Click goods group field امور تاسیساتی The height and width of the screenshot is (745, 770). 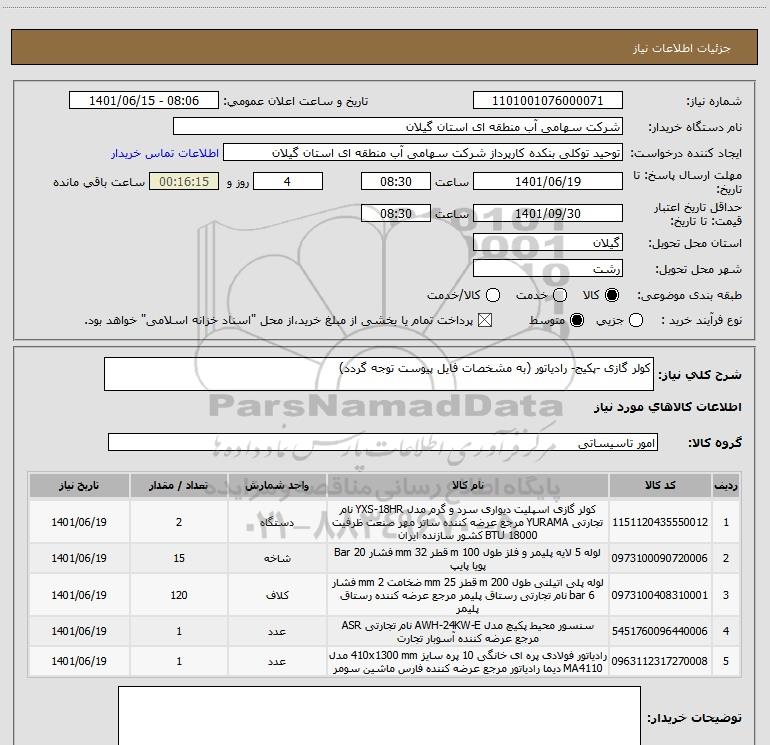click(383, 442)
